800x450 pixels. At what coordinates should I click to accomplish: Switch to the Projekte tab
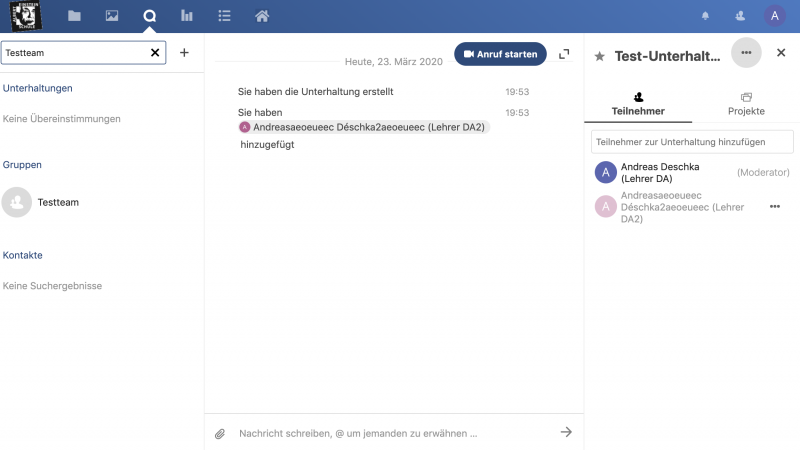pos(746,104)
